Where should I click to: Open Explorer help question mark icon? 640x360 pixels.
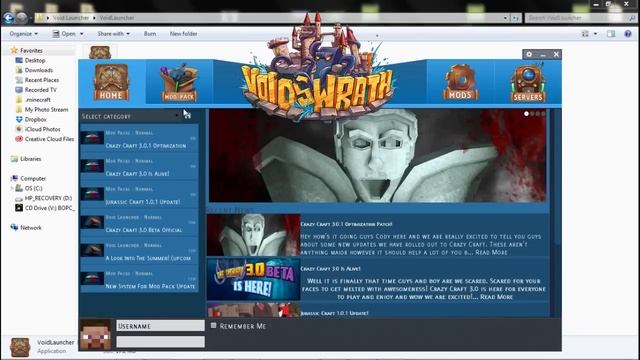(628, 34)
